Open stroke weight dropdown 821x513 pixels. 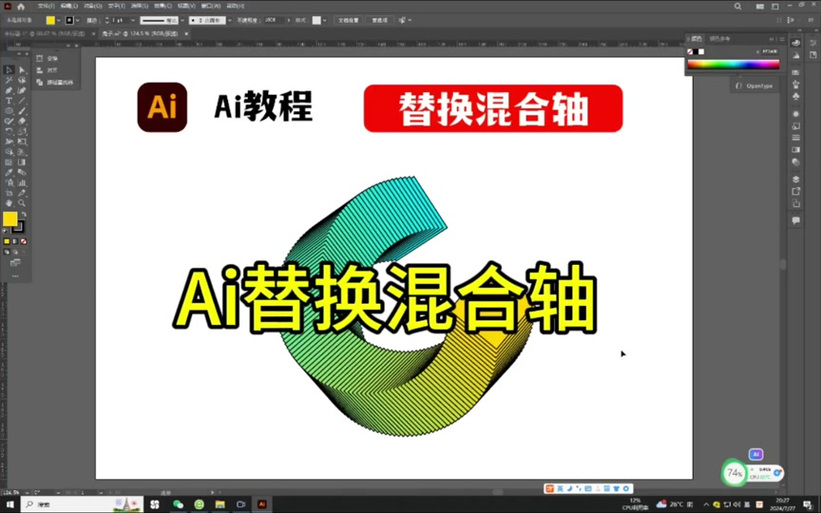133,20
